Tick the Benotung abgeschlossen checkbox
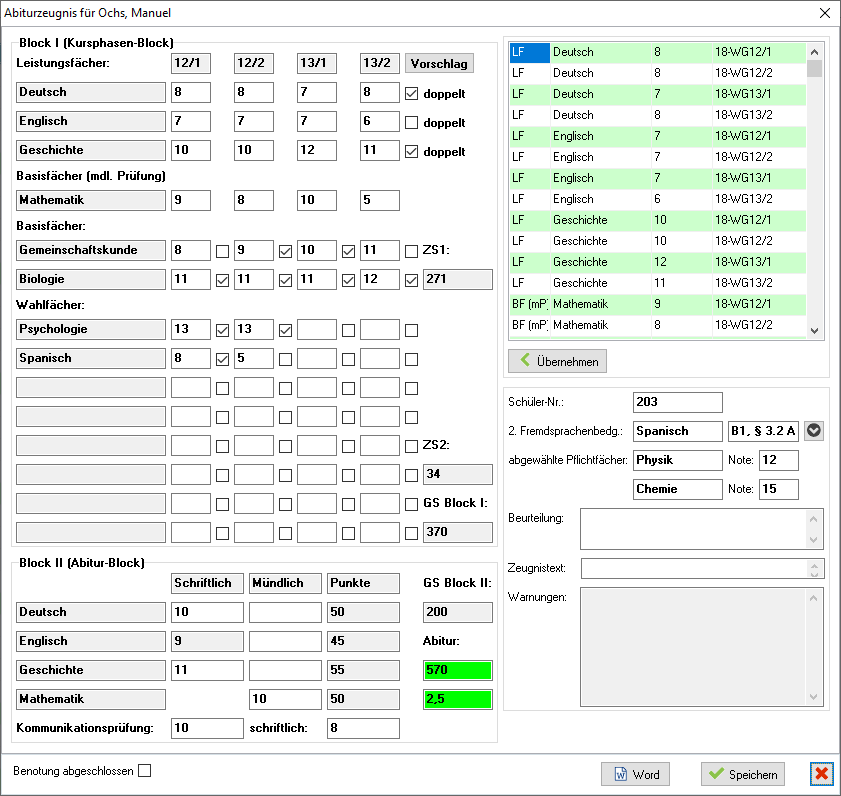841x796 pixels. click(145, 771)
